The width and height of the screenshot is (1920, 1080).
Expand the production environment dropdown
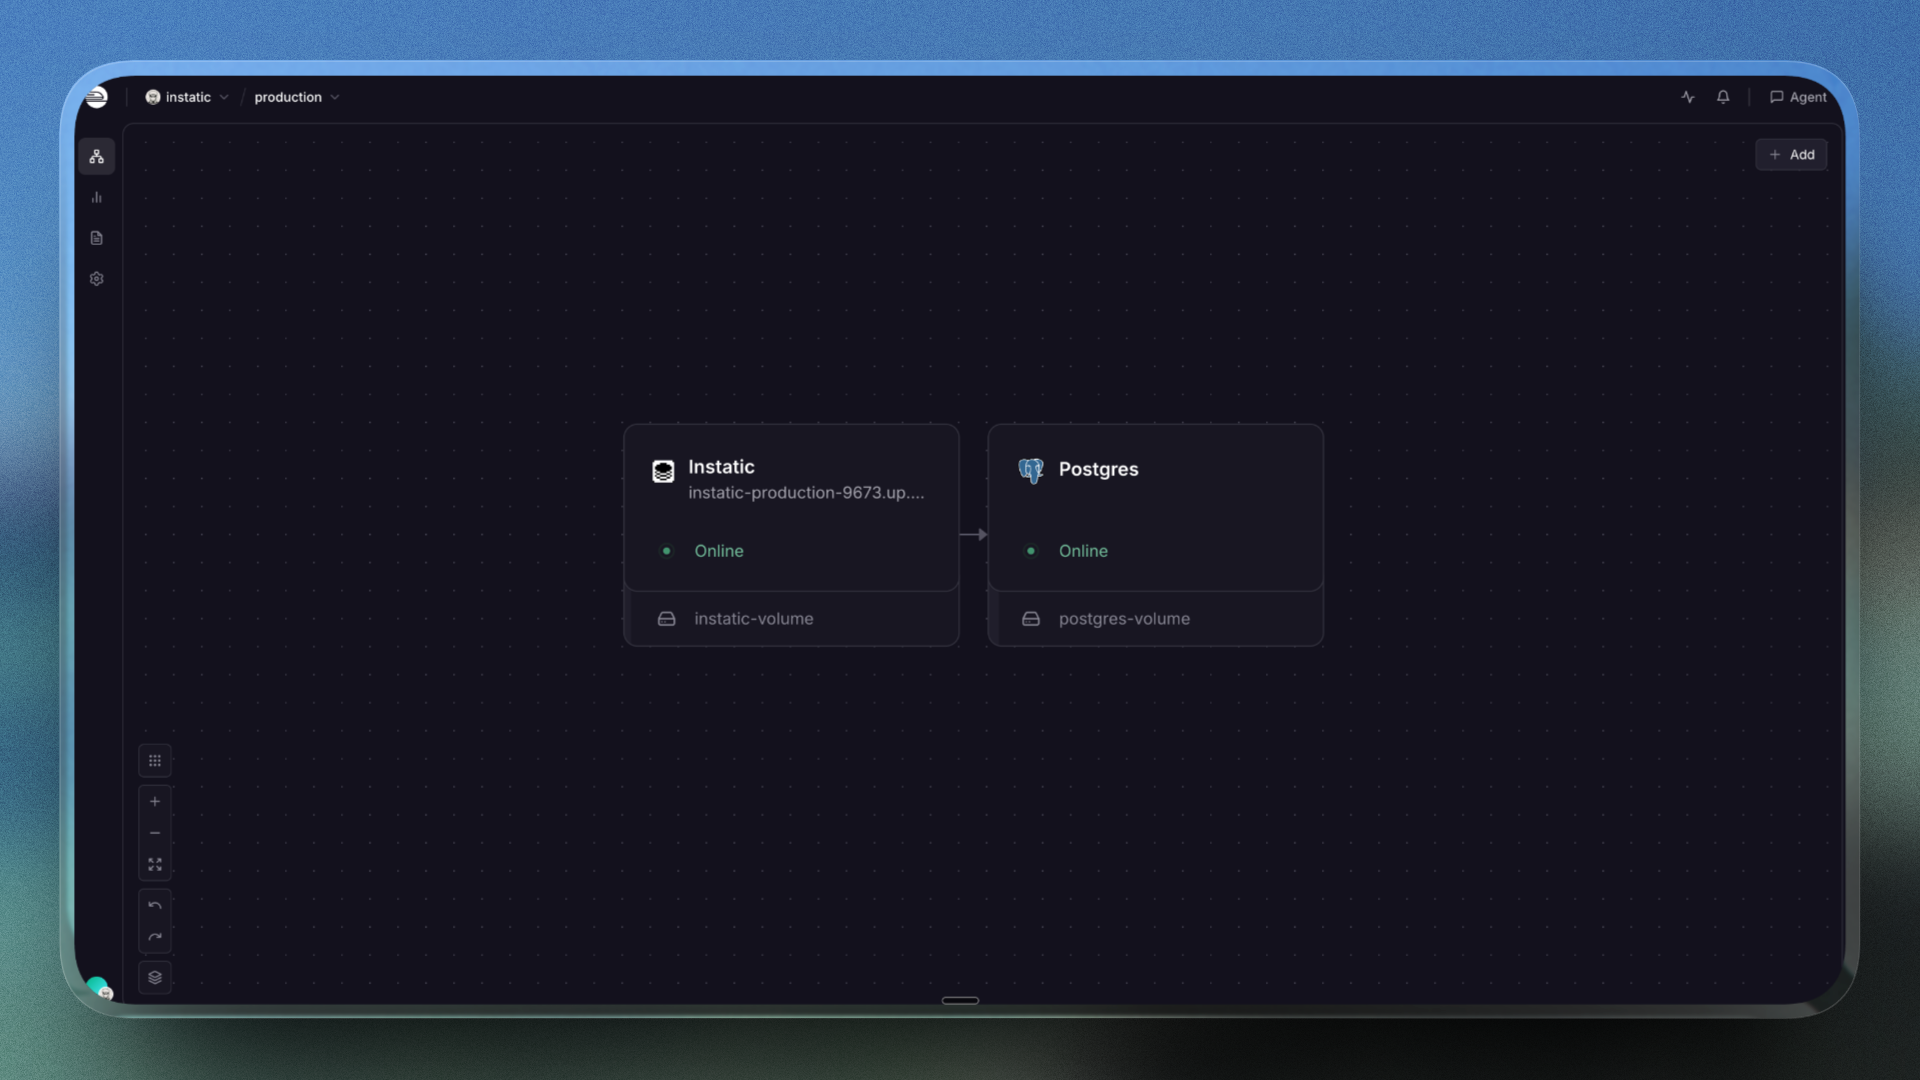(297, 97)
